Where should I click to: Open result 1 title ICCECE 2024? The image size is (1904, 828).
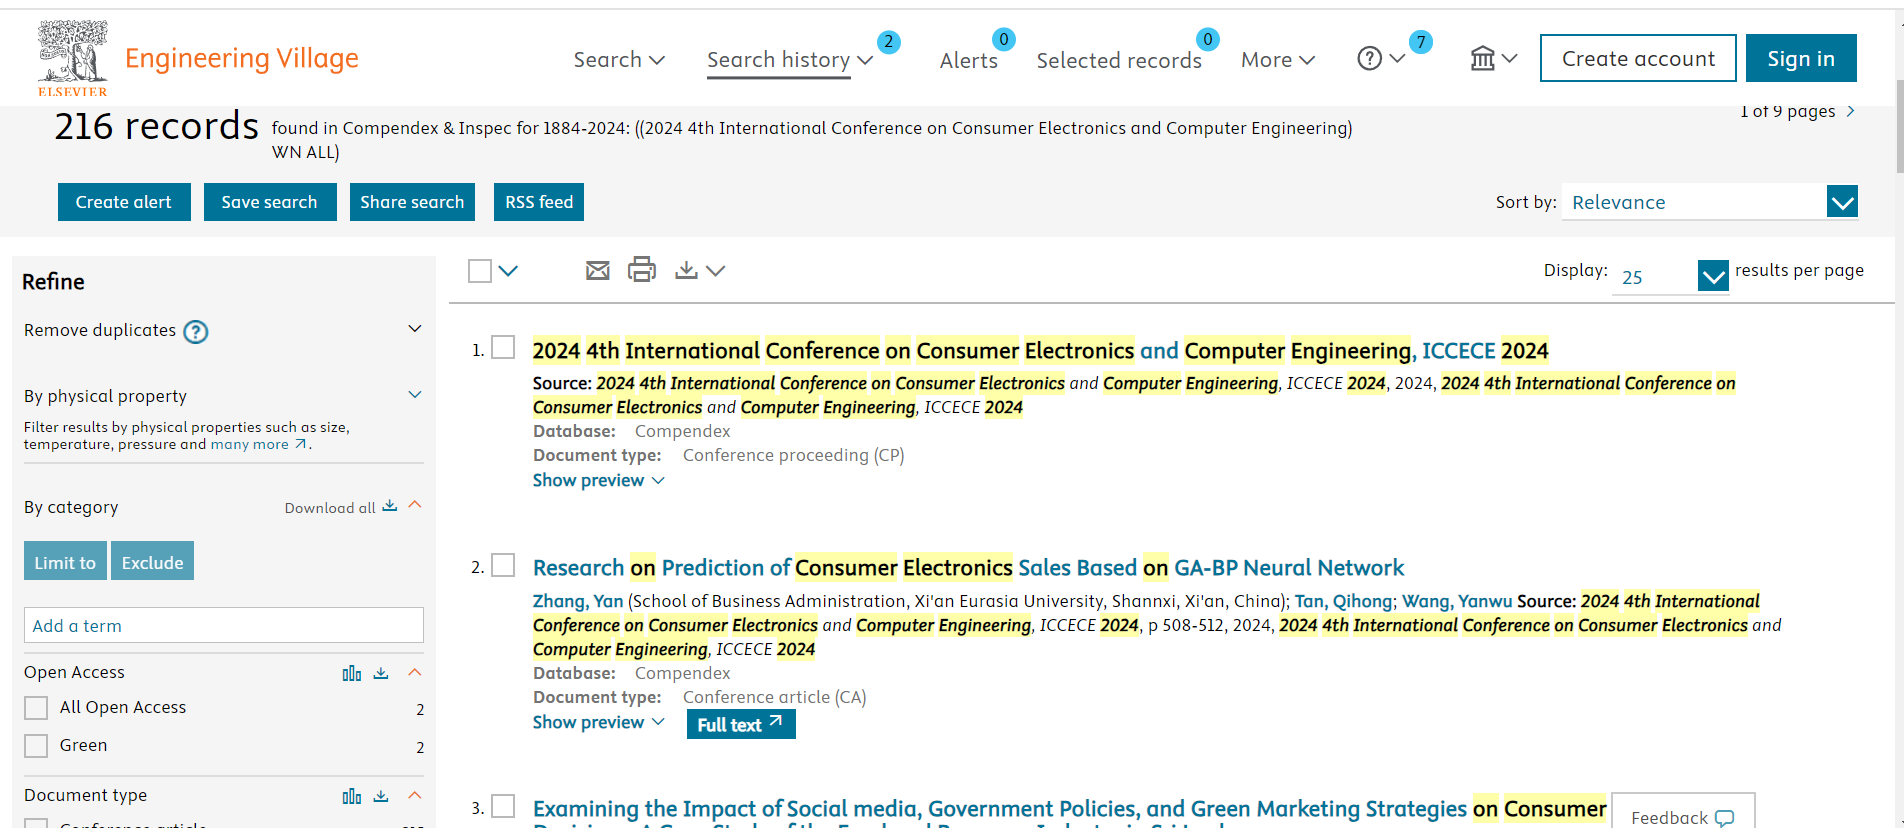click(x=1040, y=351)
